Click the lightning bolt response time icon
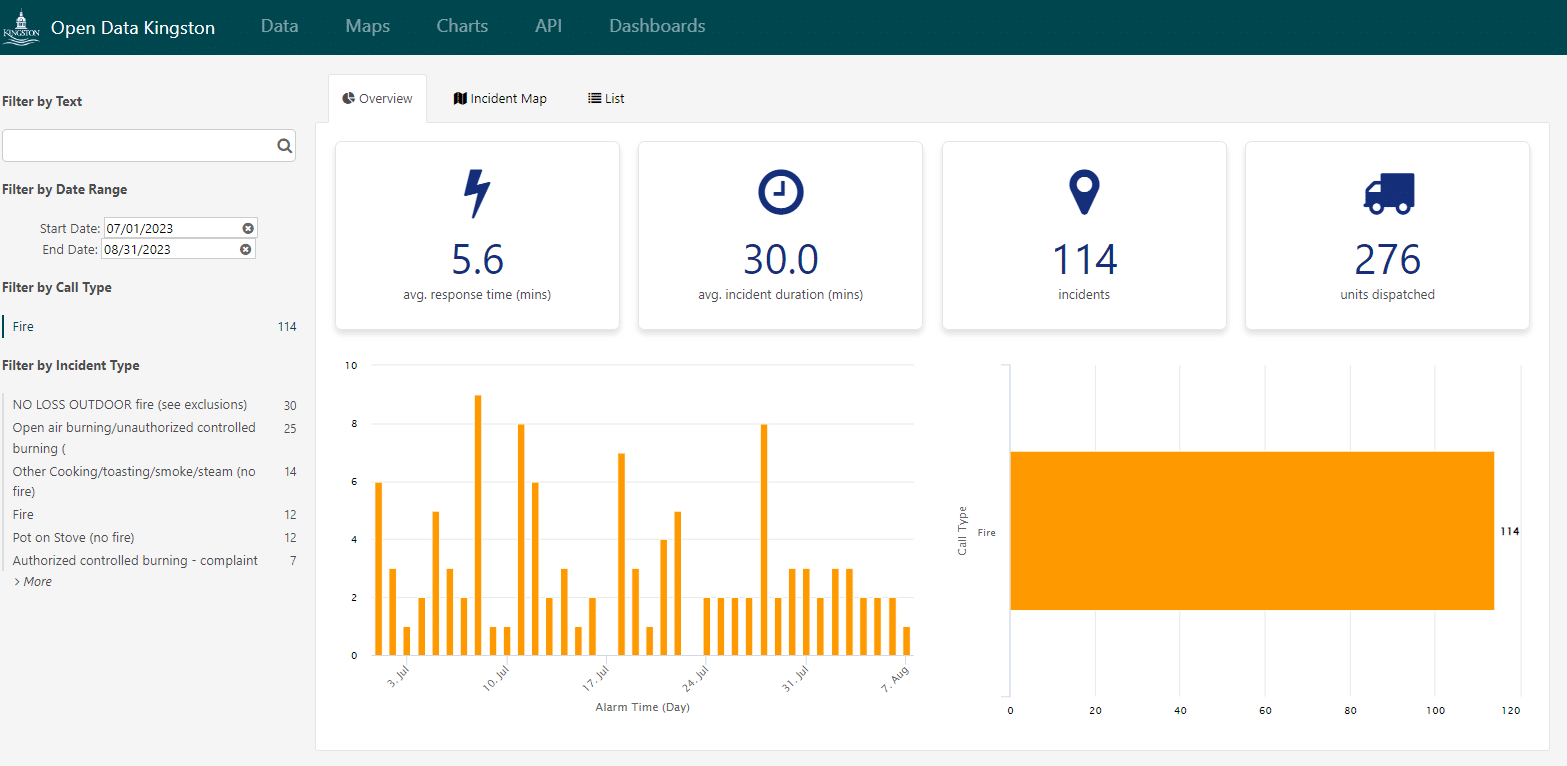1567x766 pixels. coord(477,193)
